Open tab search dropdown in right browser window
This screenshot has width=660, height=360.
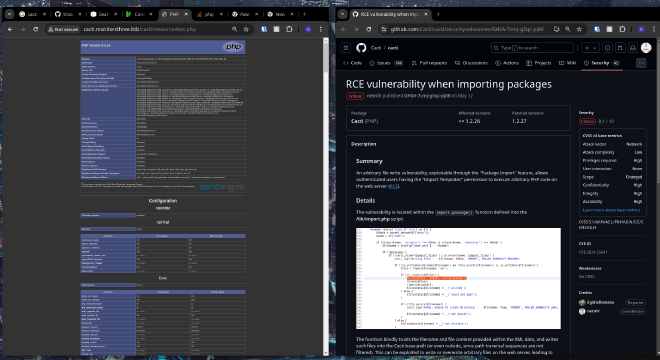click(343, 14)
